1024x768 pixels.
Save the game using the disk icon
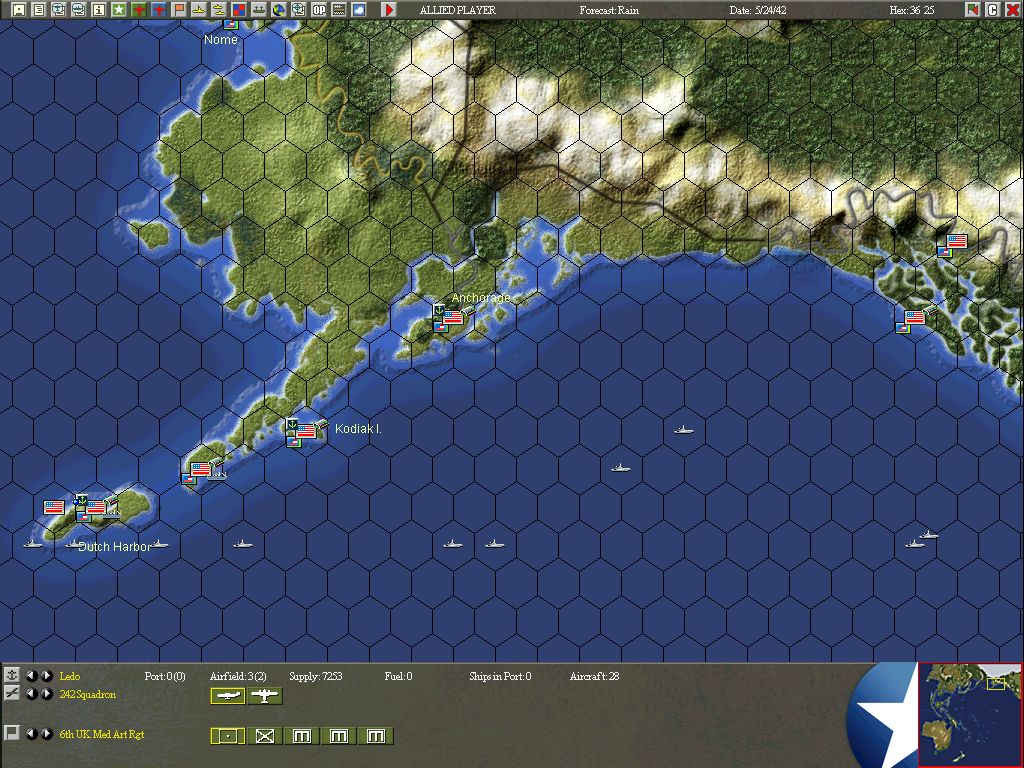[x=18, y=9]
